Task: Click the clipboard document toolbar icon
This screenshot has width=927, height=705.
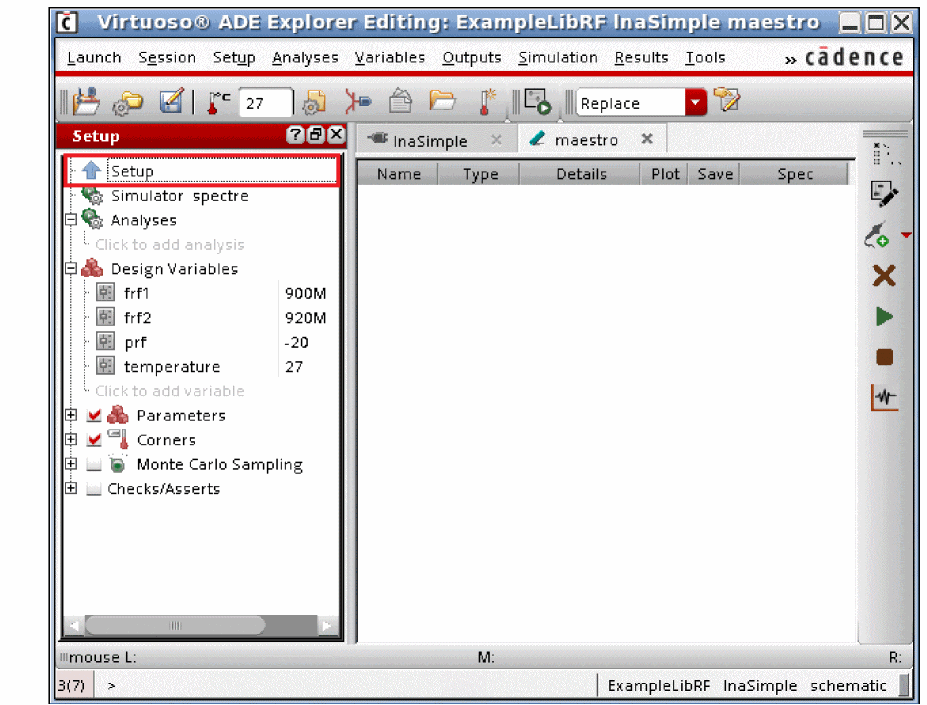Action: [x=400, y=101]
